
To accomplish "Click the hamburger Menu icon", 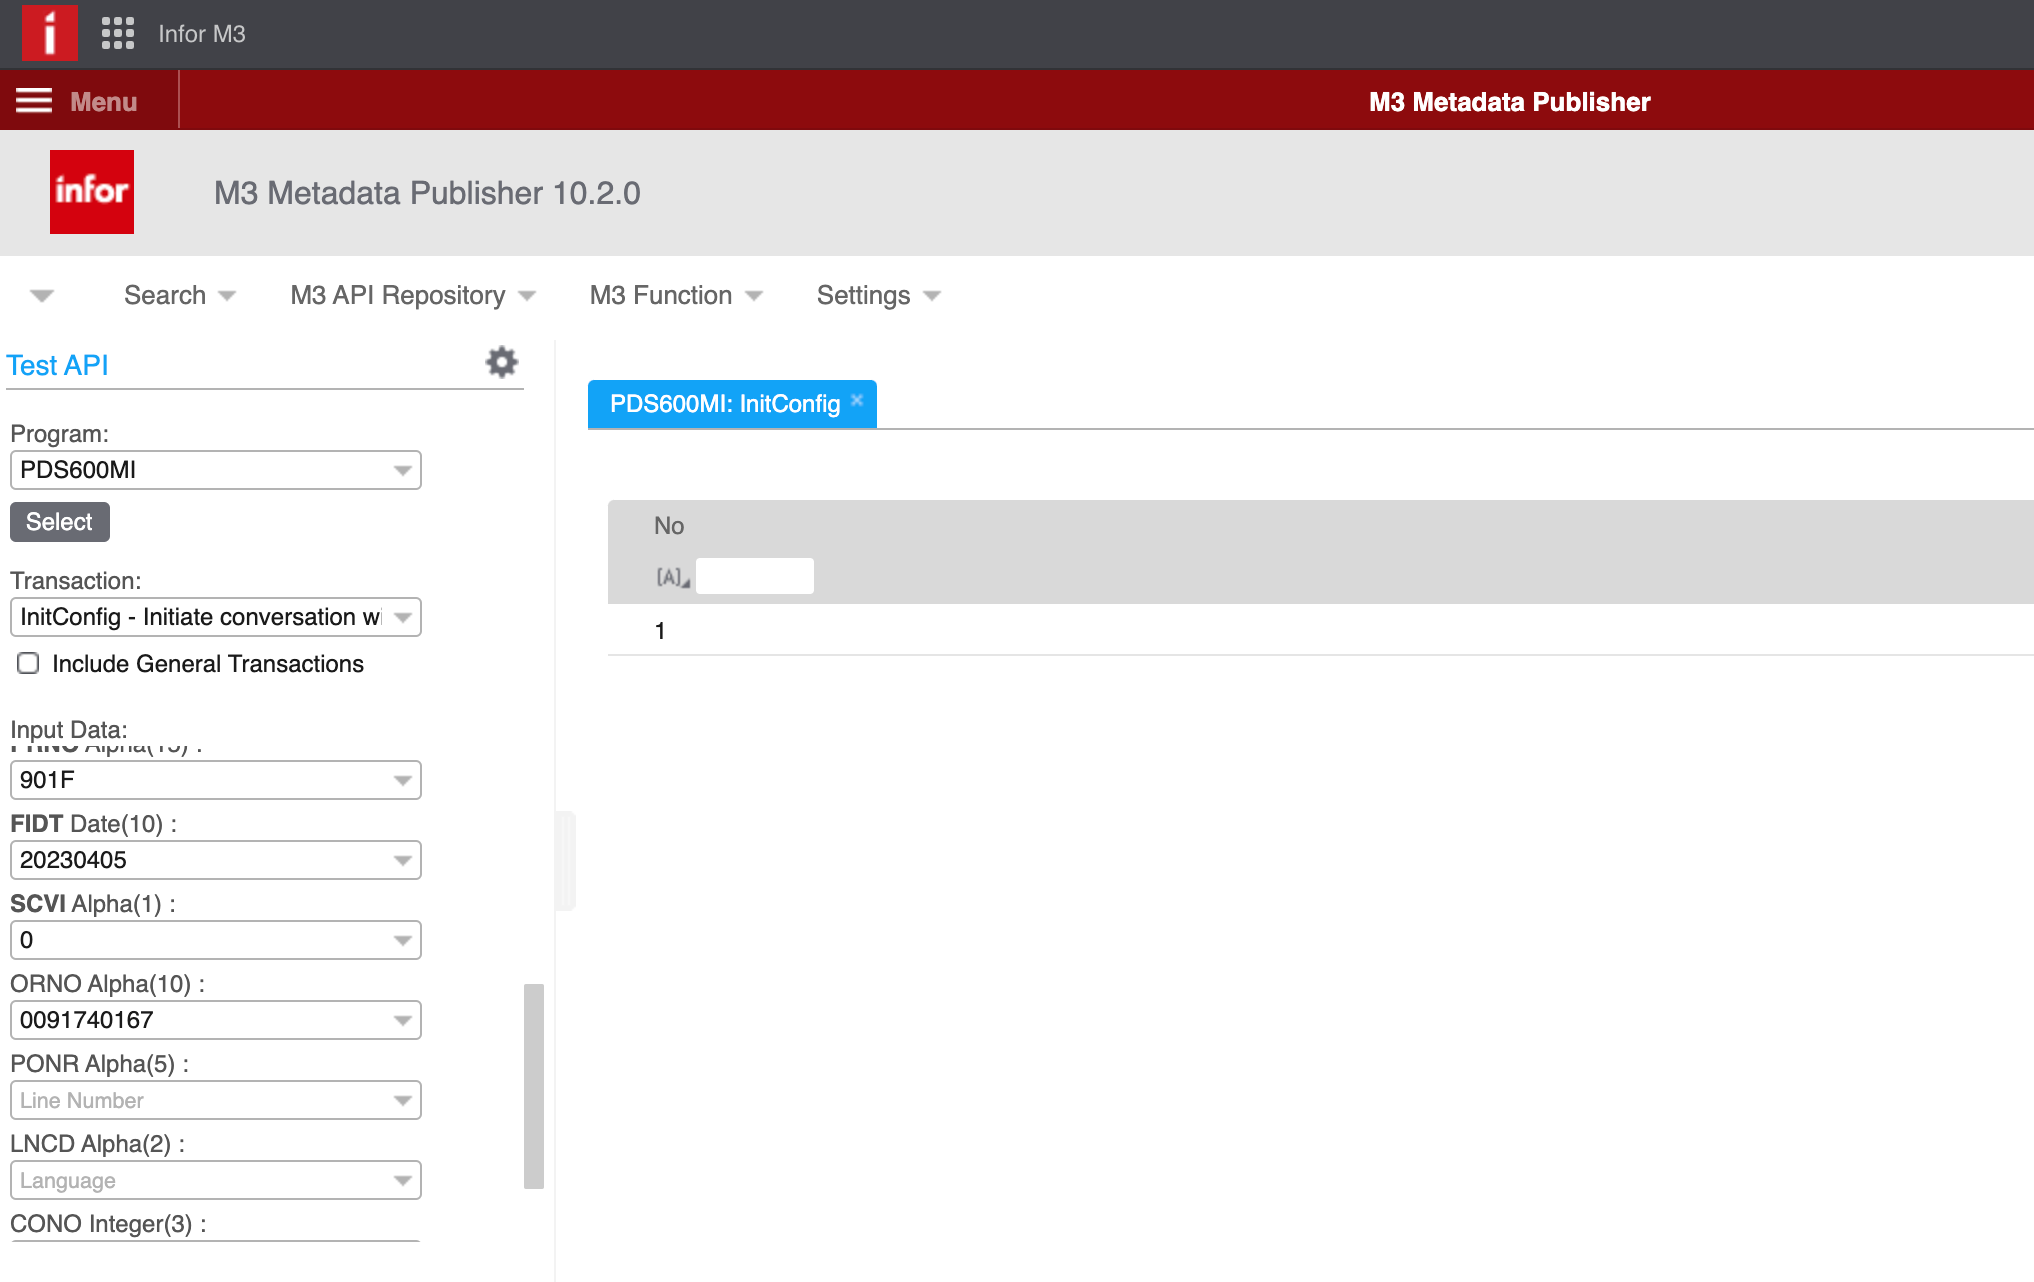I will [33, 101].
